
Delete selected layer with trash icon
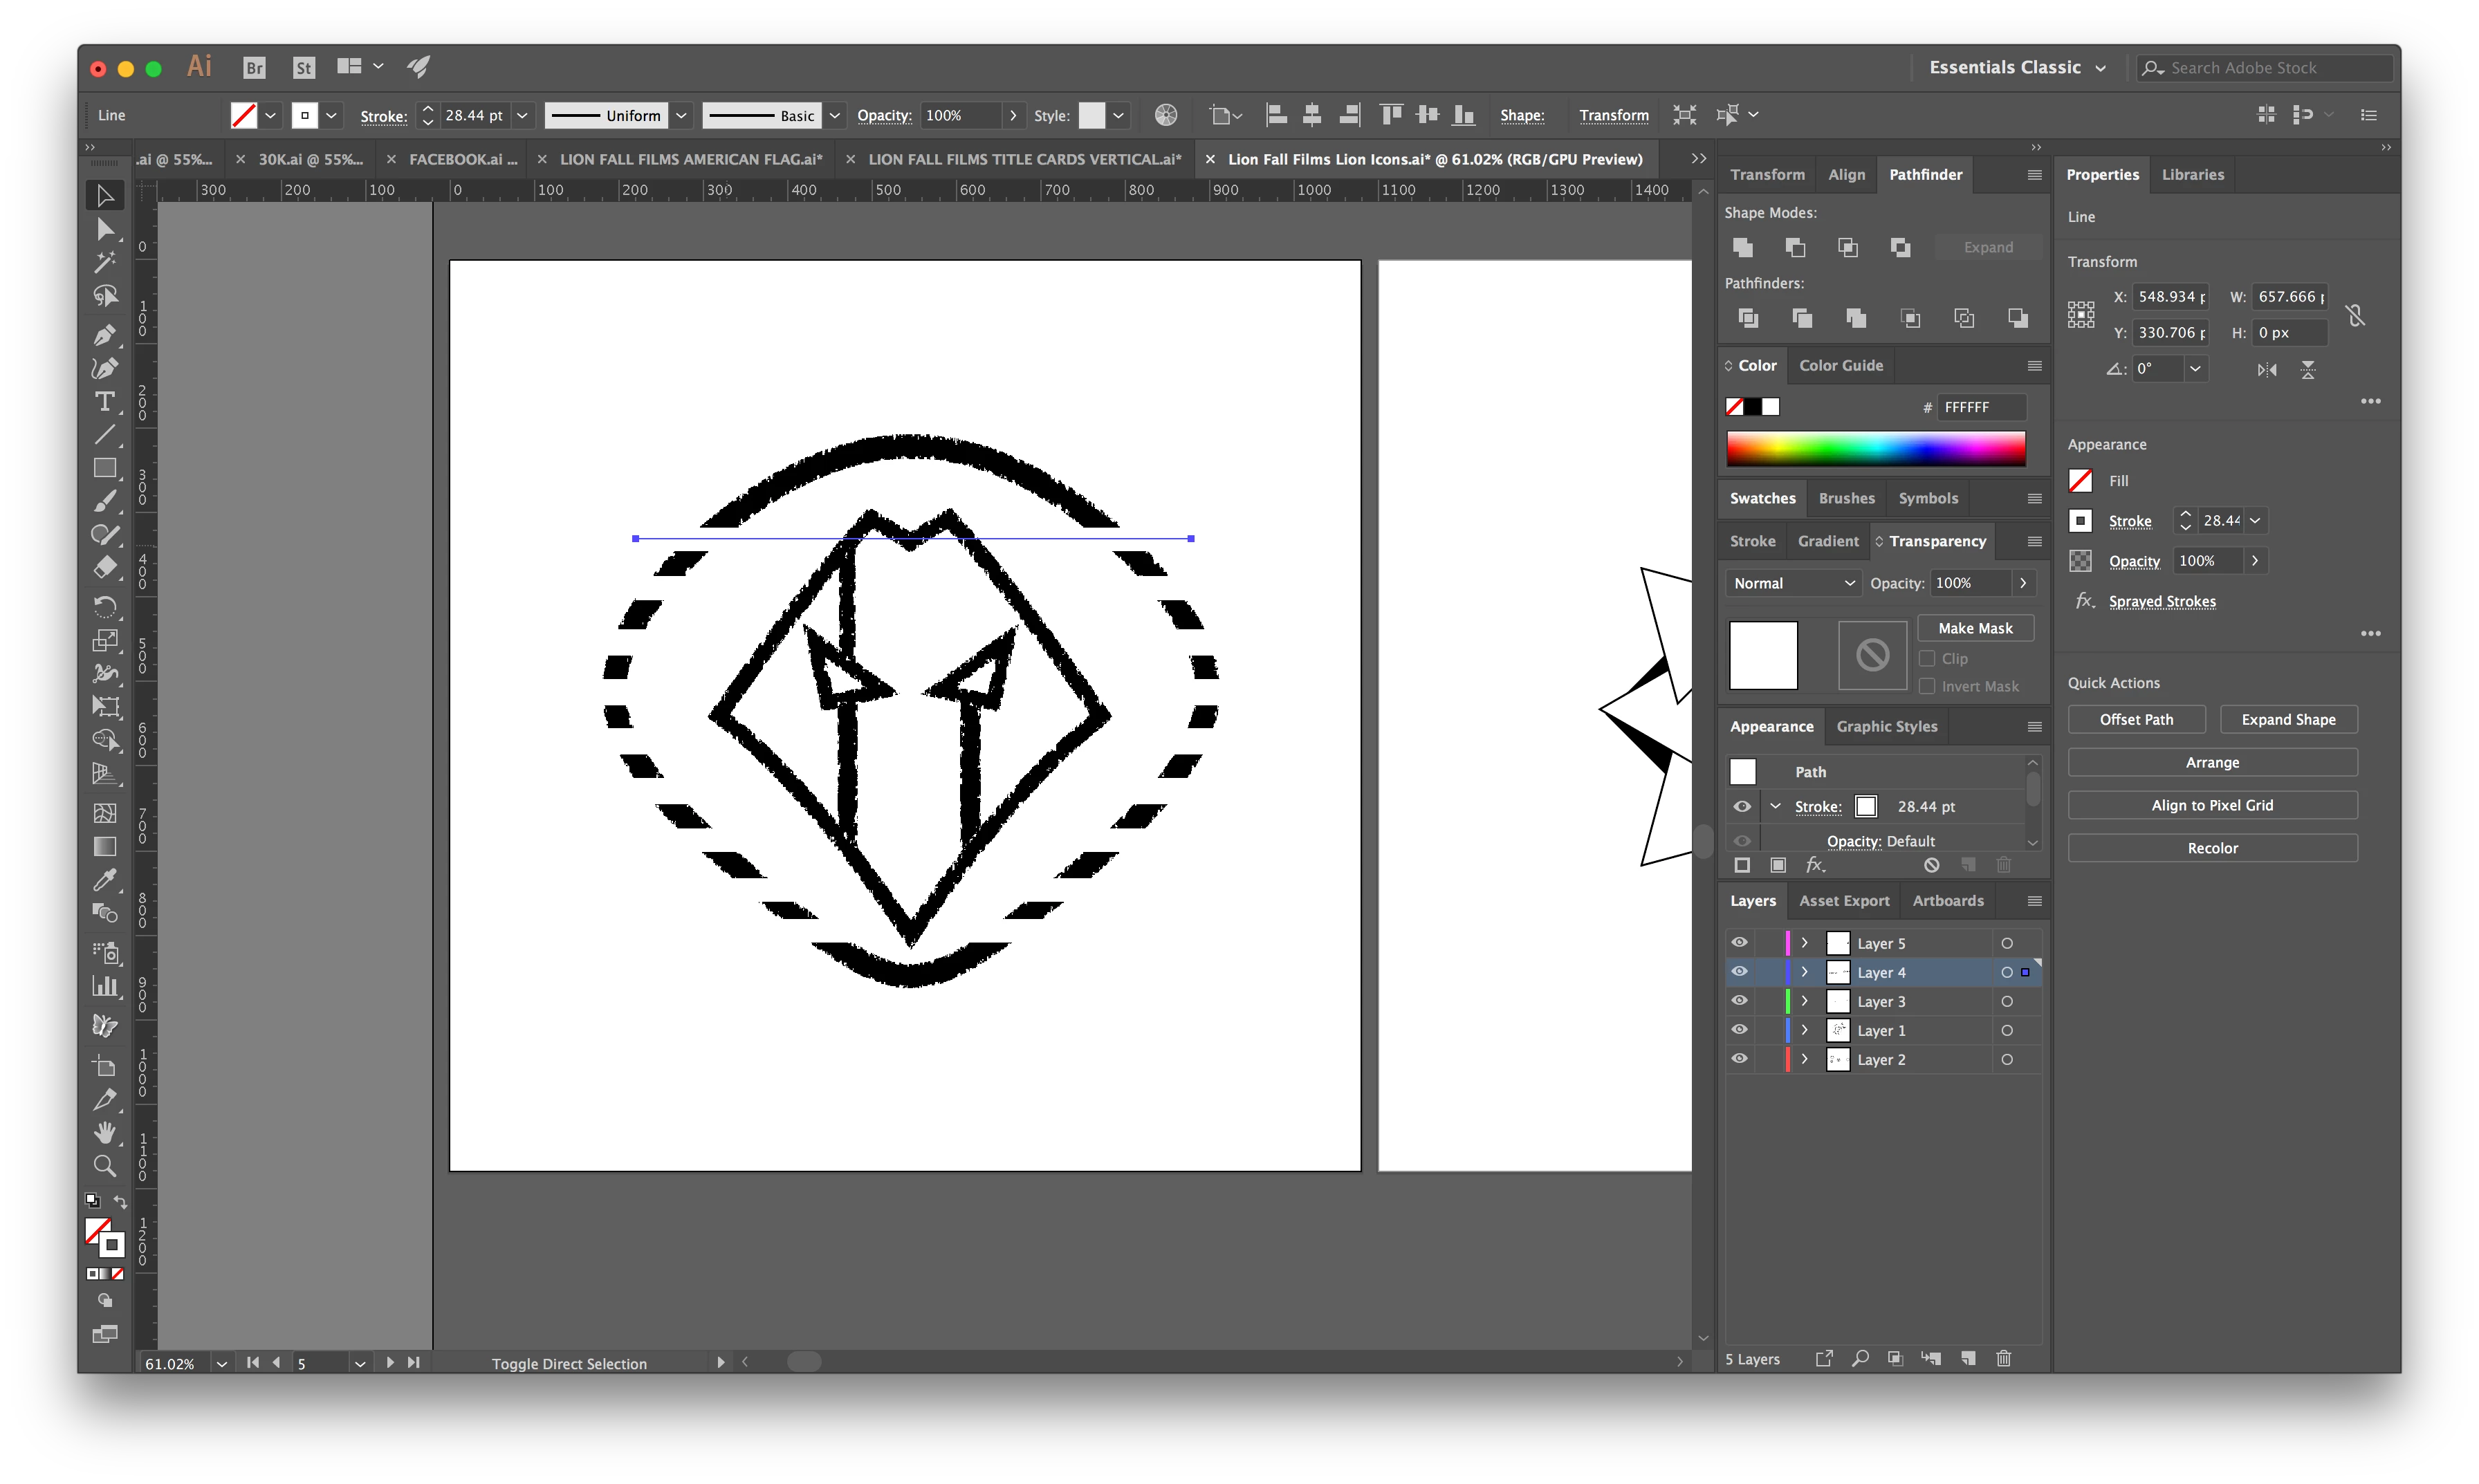[x=2003, y=1358]
